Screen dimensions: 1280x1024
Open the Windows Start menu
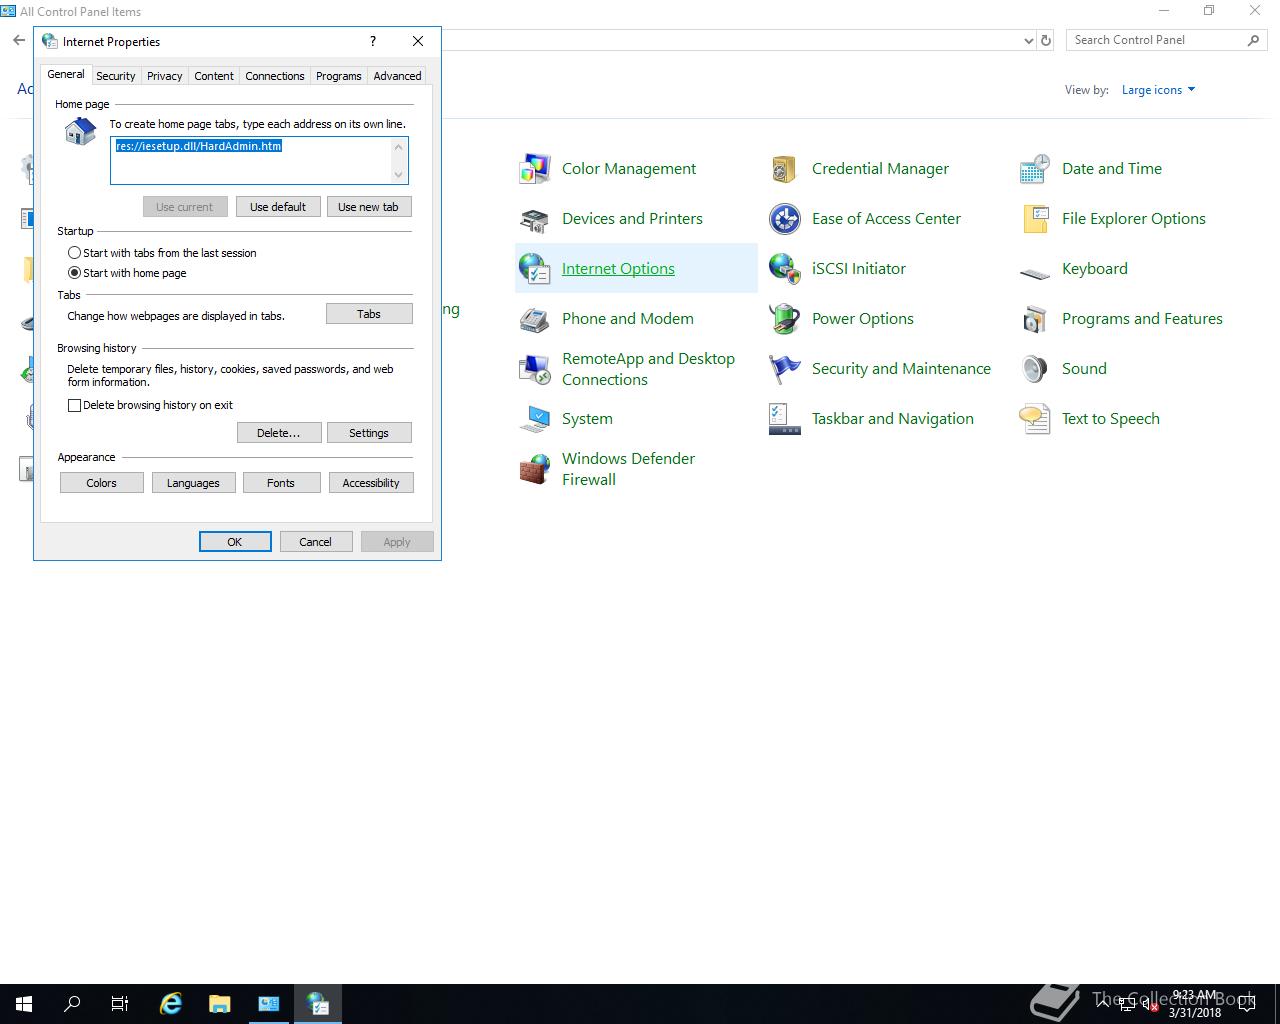tap(24, 1003)
